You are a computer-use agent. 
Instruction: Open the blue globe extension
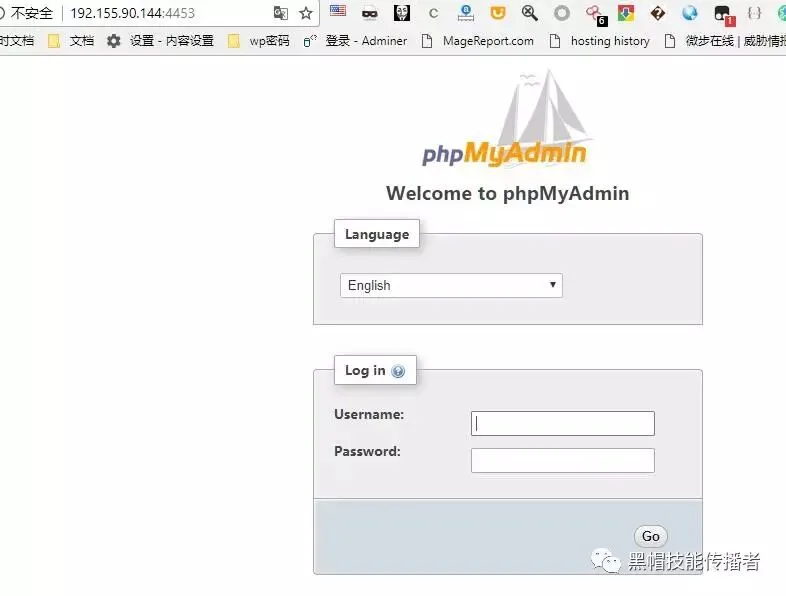(690, 13)
